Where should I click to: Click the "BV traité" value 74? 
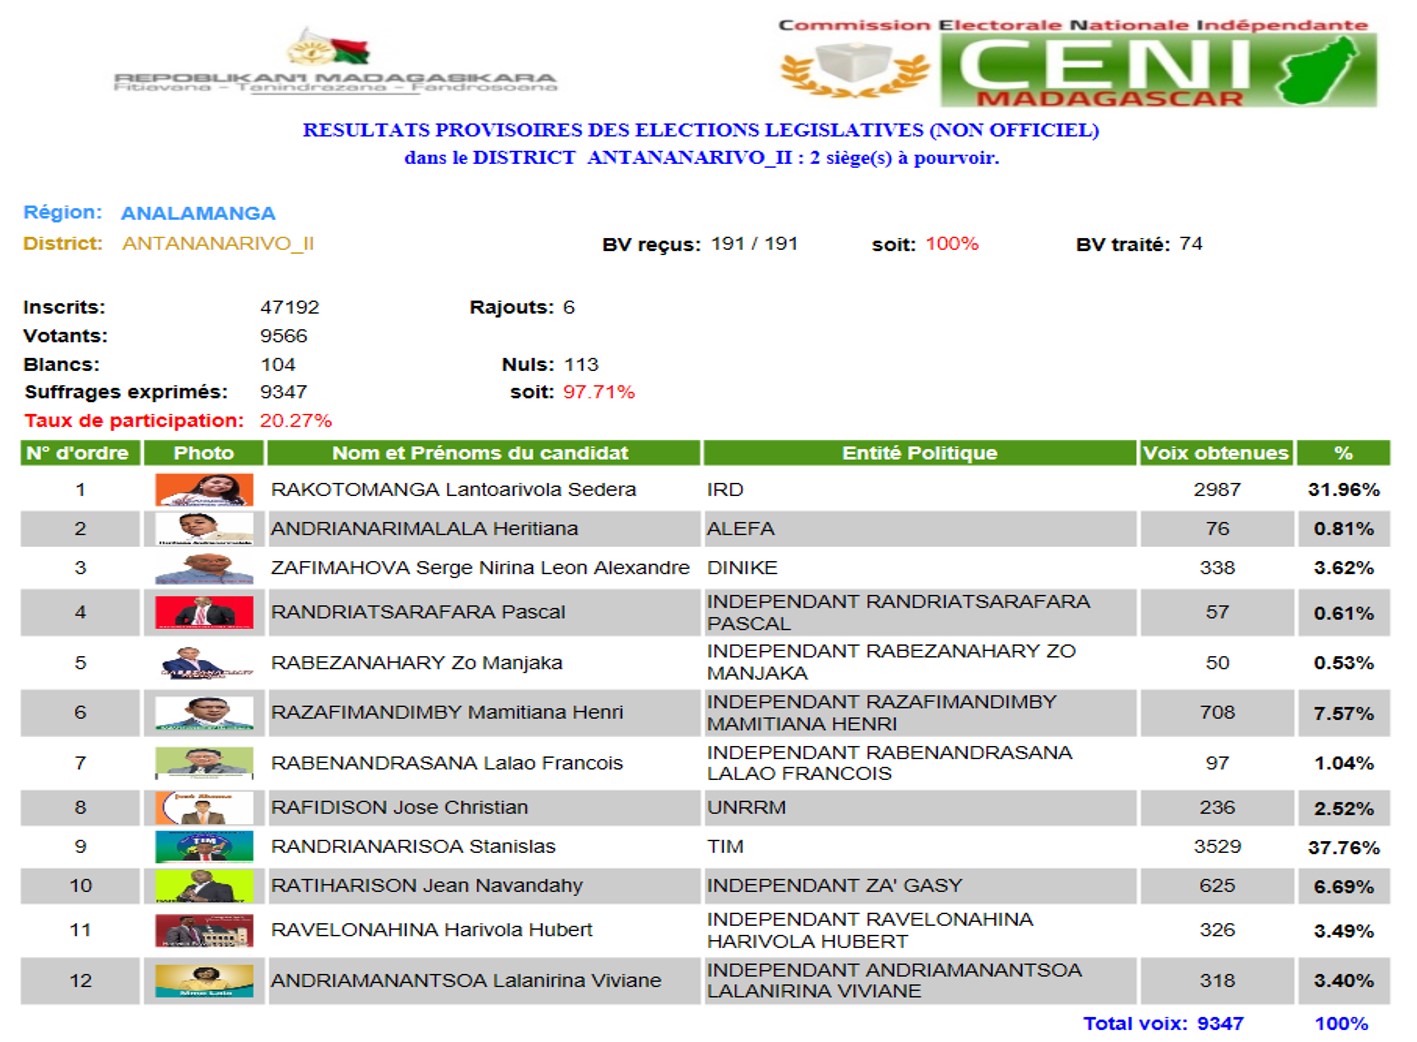pyautogui.click(x=1190, y=244)
